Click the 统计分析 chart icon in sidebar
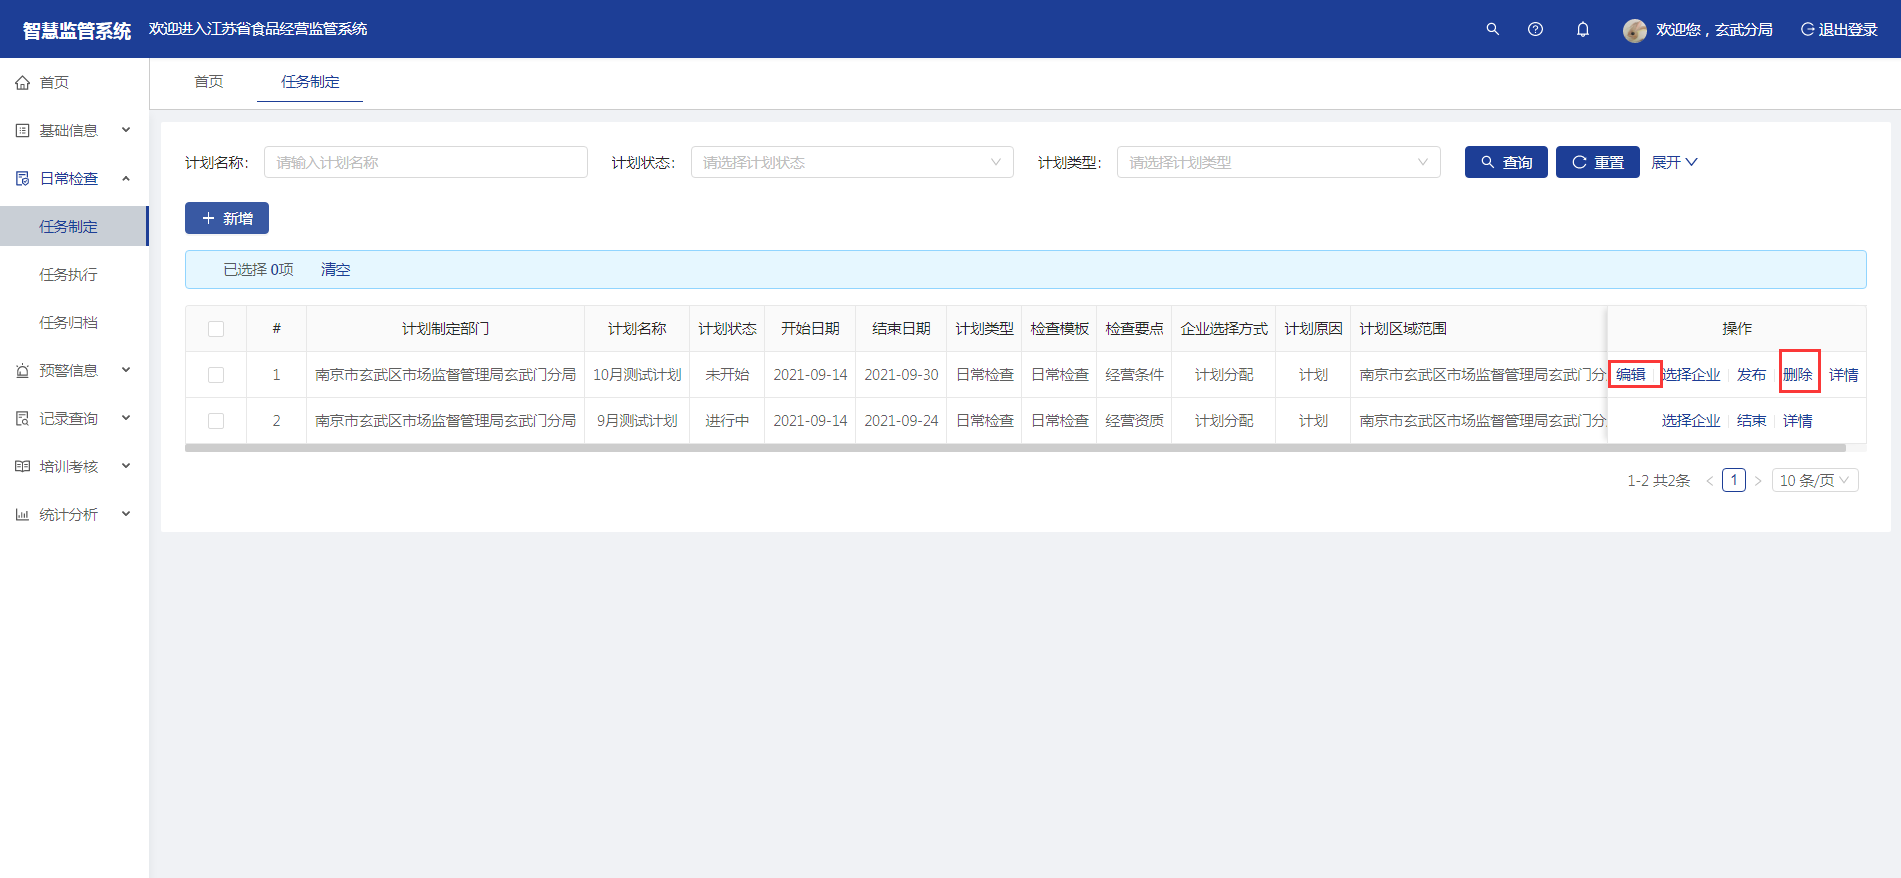The width and height of the screenshot is (1901, 878). [x=22, y=515]
